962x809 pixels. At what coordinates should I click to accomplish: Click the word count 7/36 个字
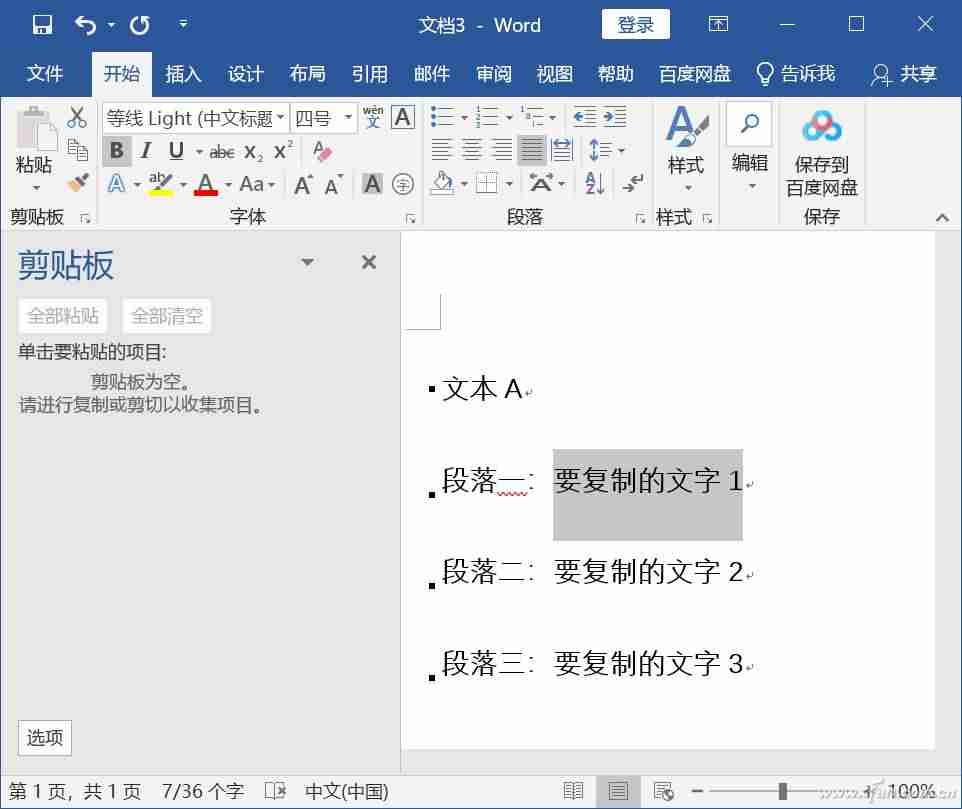pos(202,791)
